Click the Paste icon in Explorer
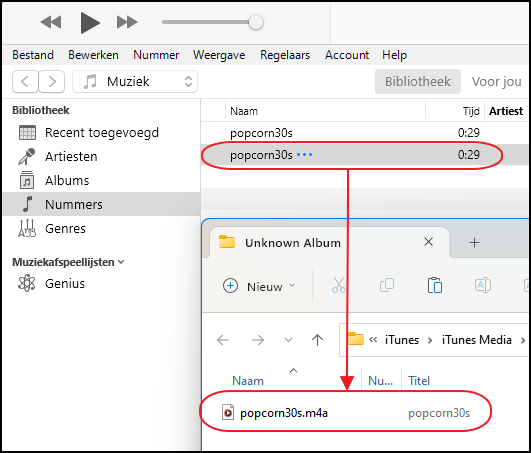 435,285
